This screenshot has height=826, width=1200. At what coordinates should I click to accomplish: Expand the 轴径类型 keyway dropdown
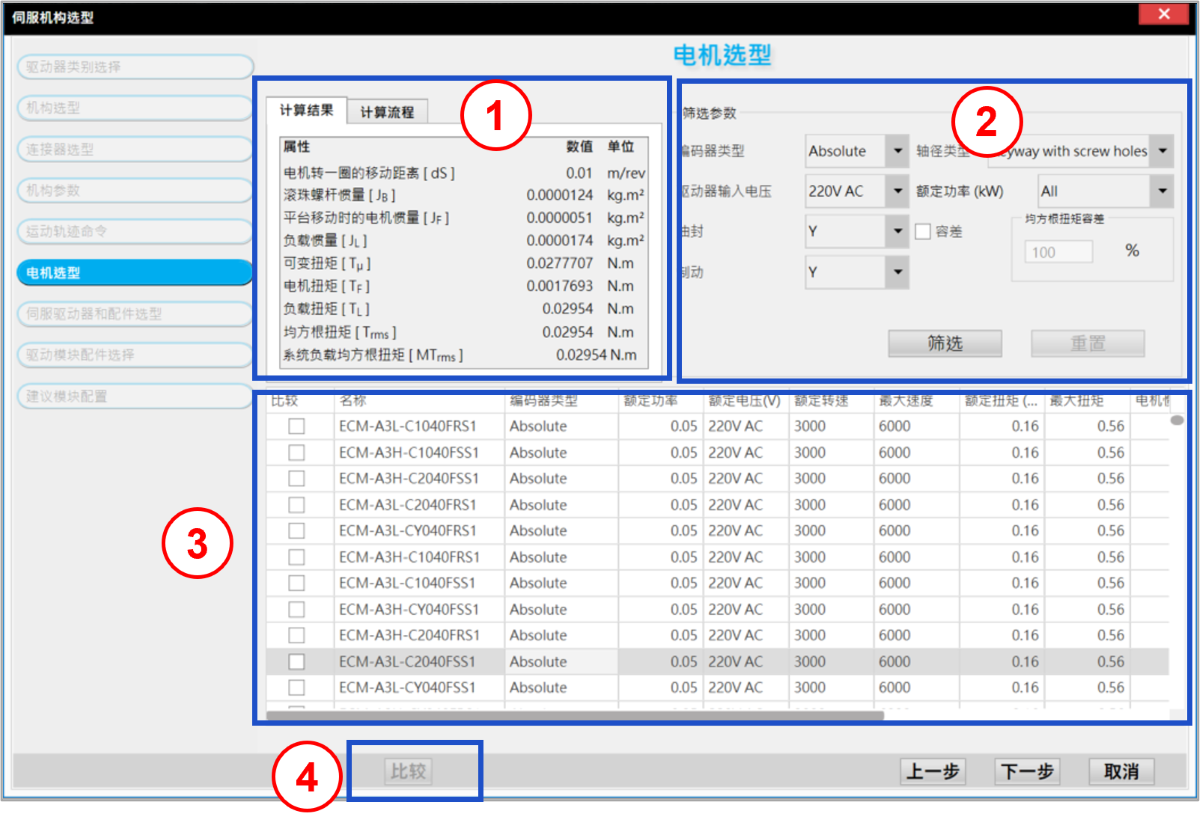click(x=1078, y=151)
